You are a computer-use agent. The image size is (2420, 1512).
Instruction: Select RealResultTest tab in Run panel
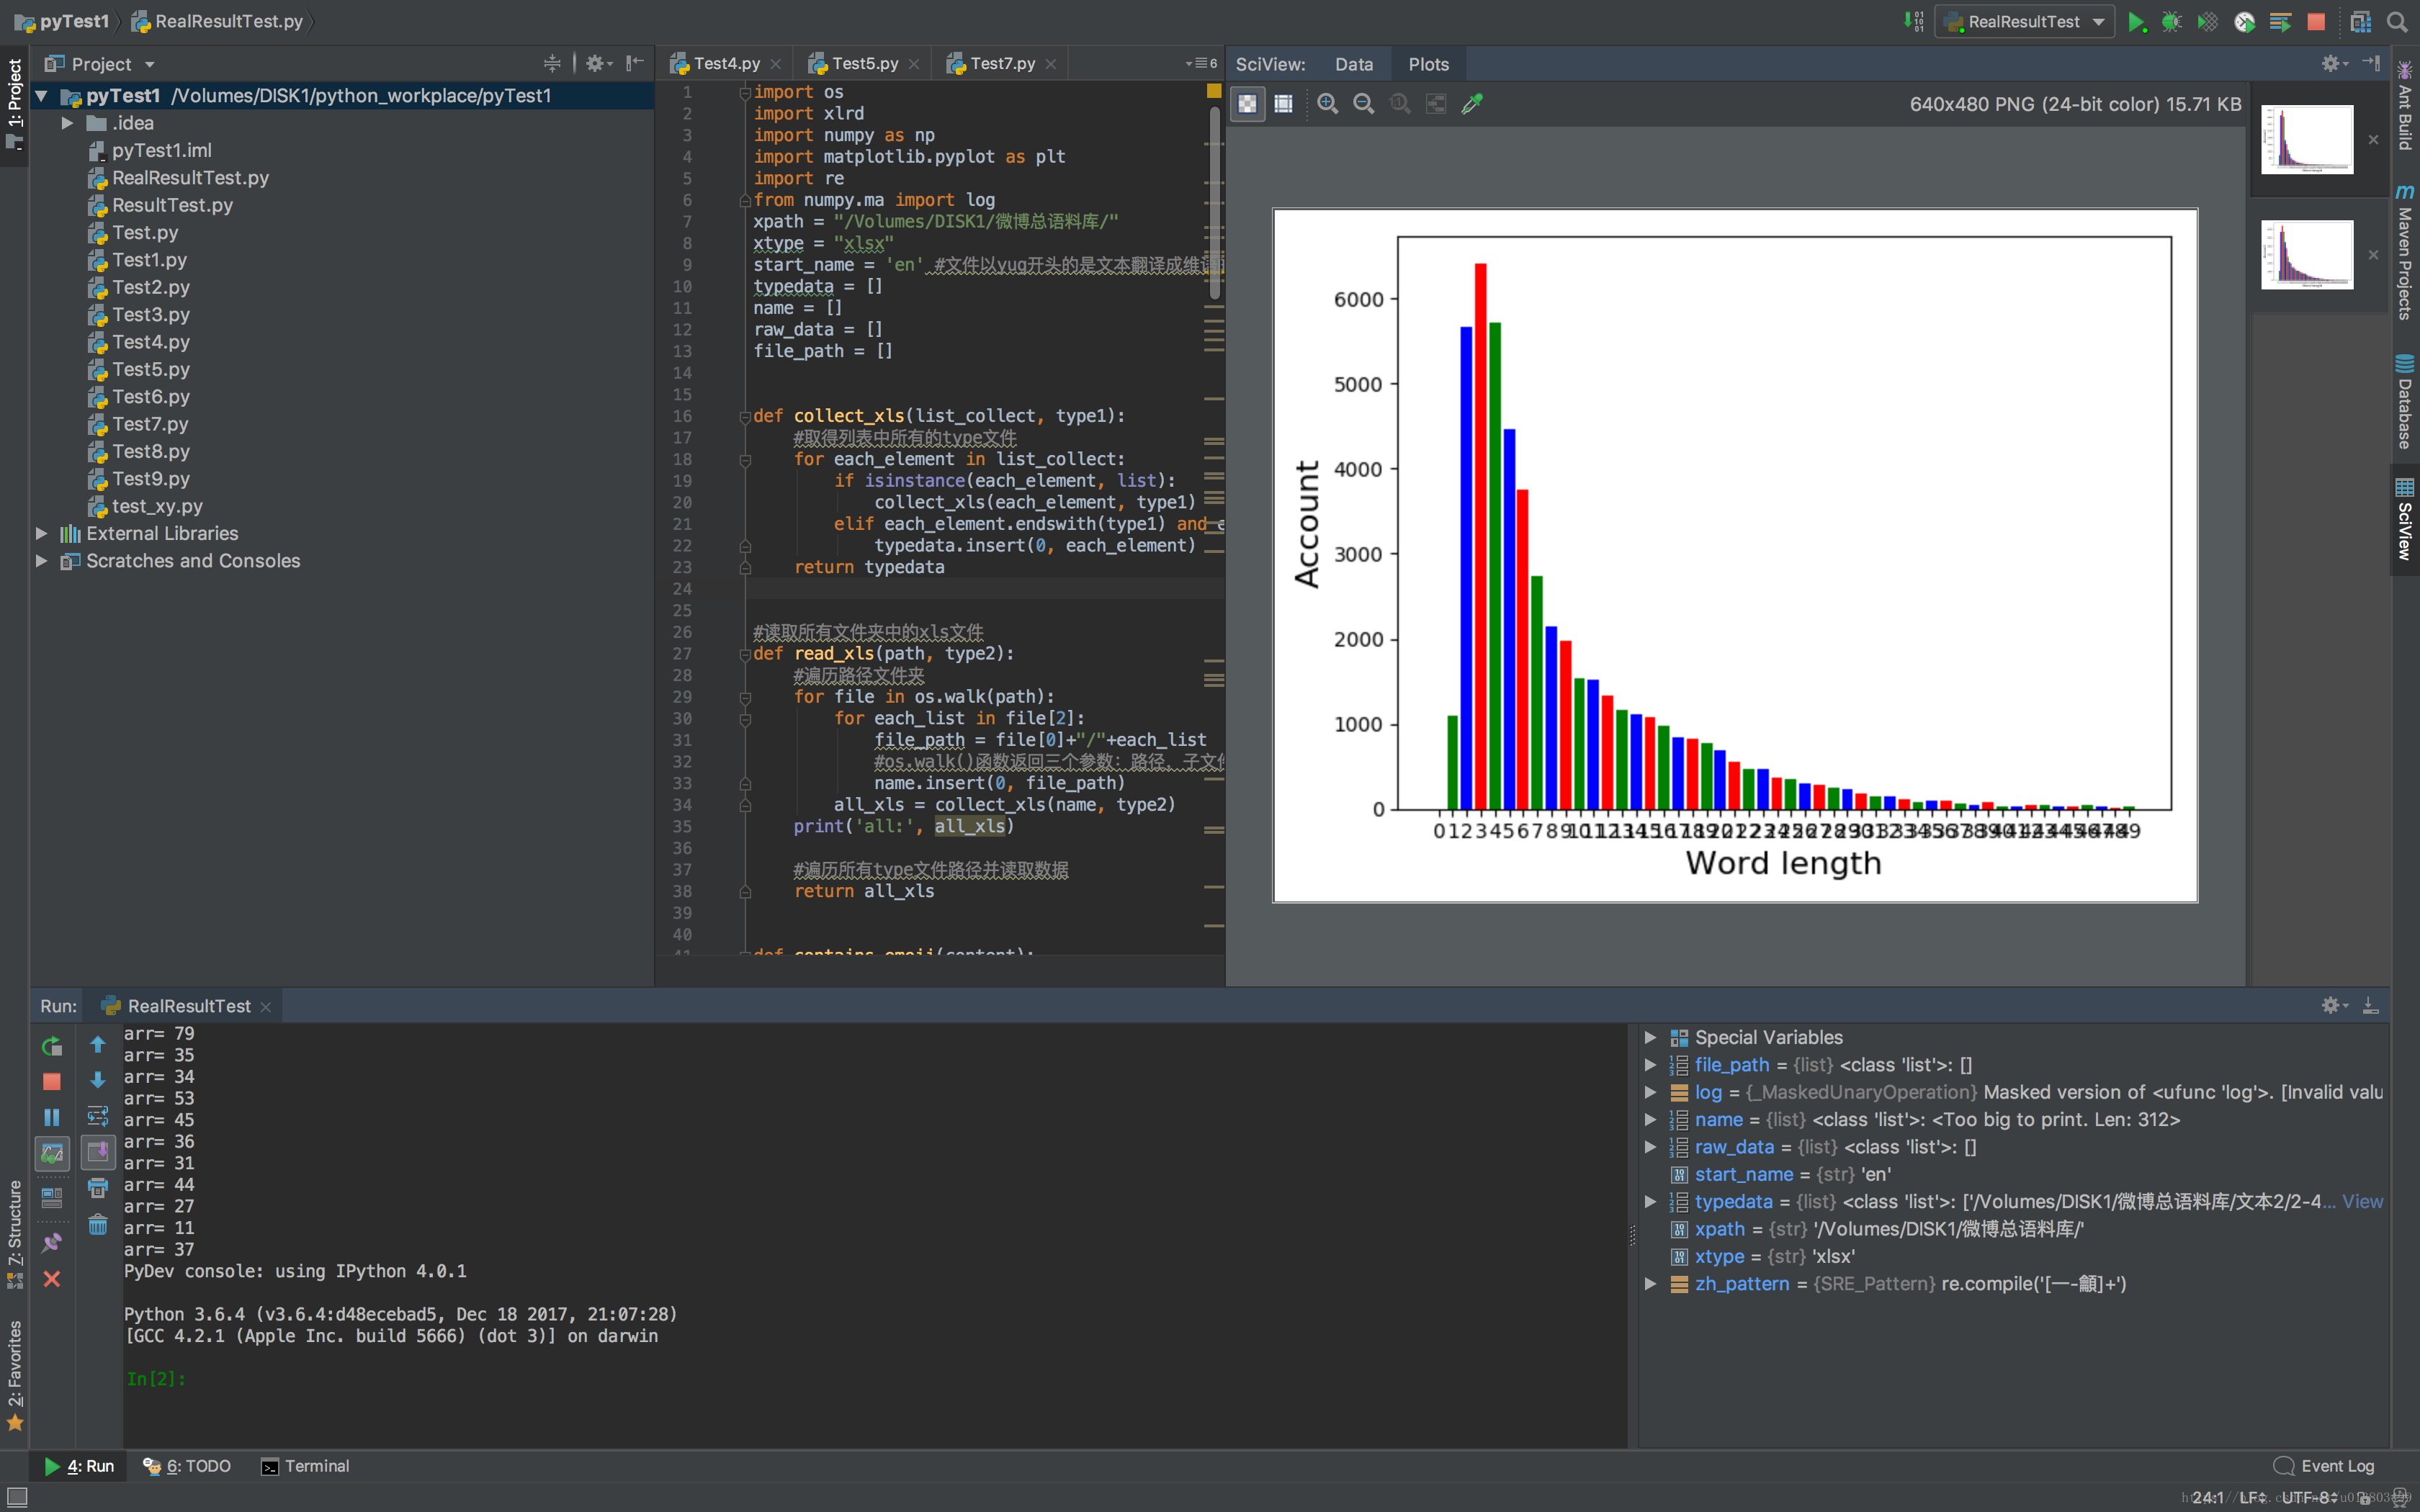(x=188, y=1006)
